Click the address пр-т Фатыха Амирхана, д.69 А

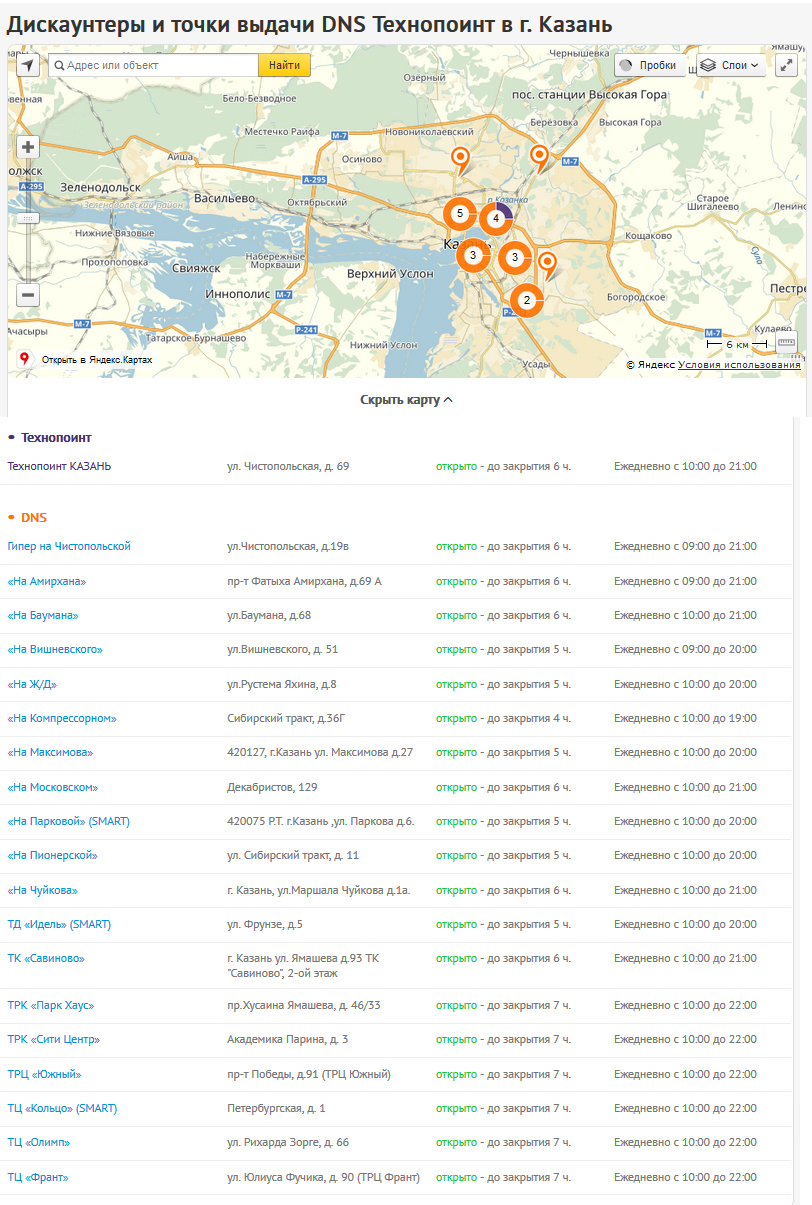pos(304,581)
